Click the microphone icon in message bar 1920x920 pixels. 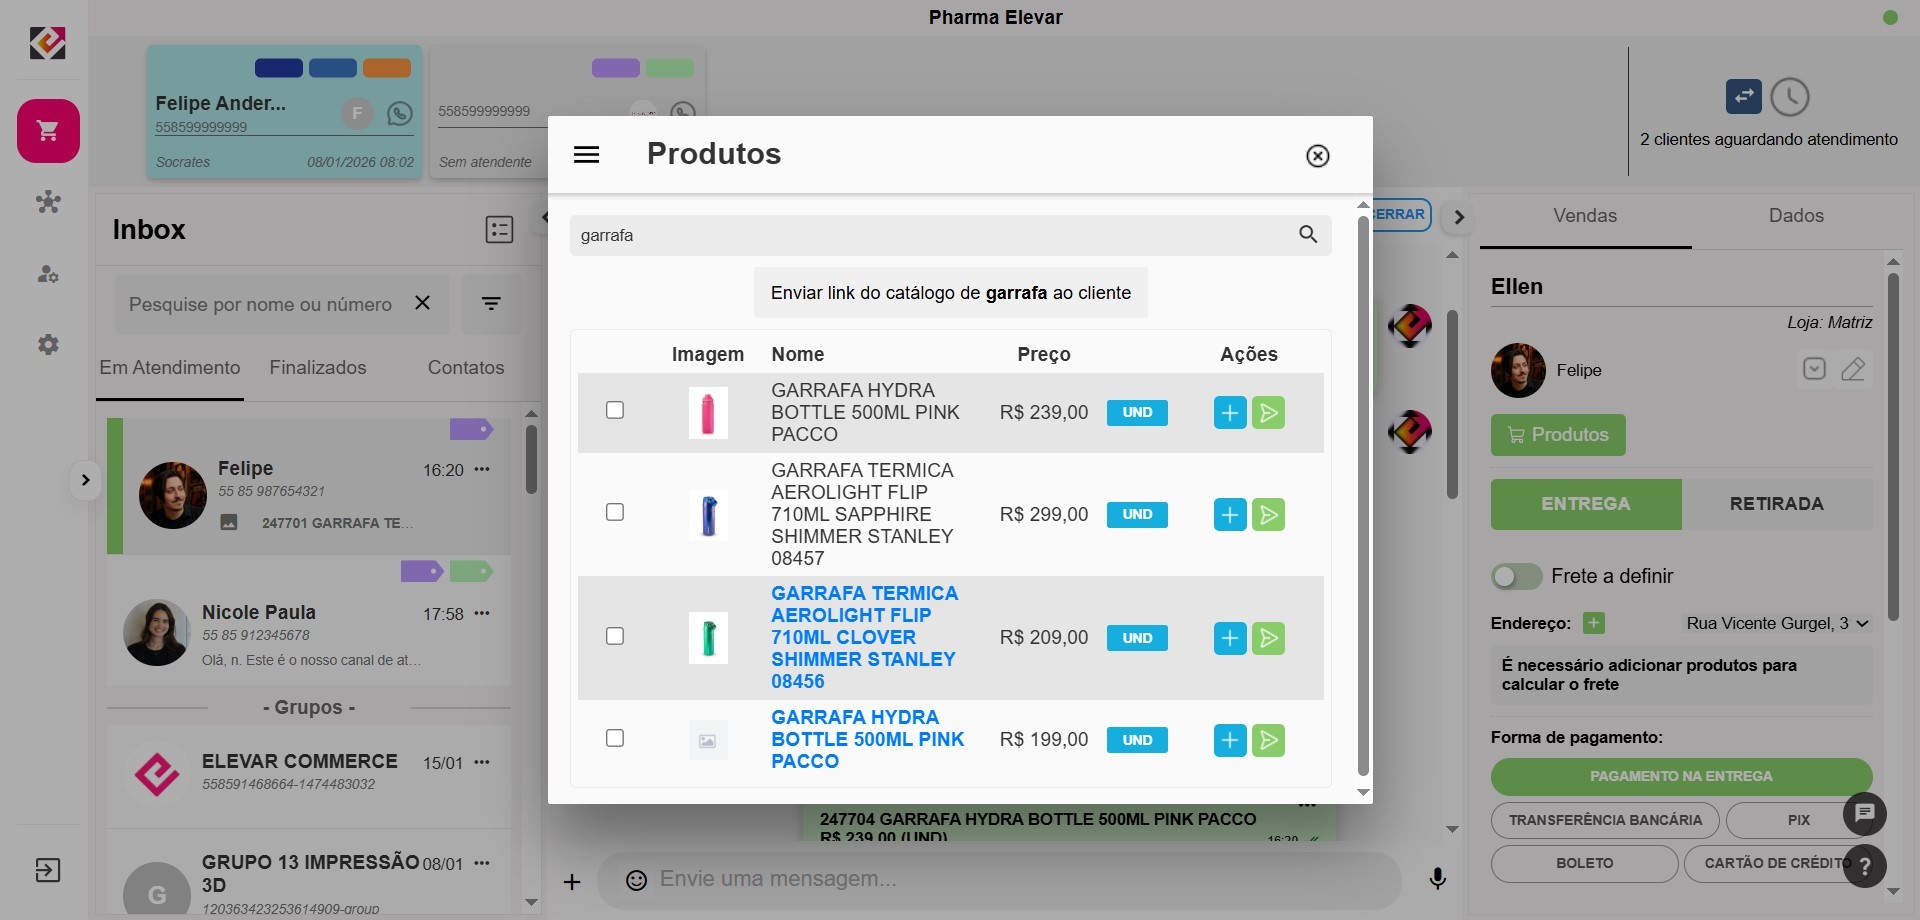coord(1437,879)
